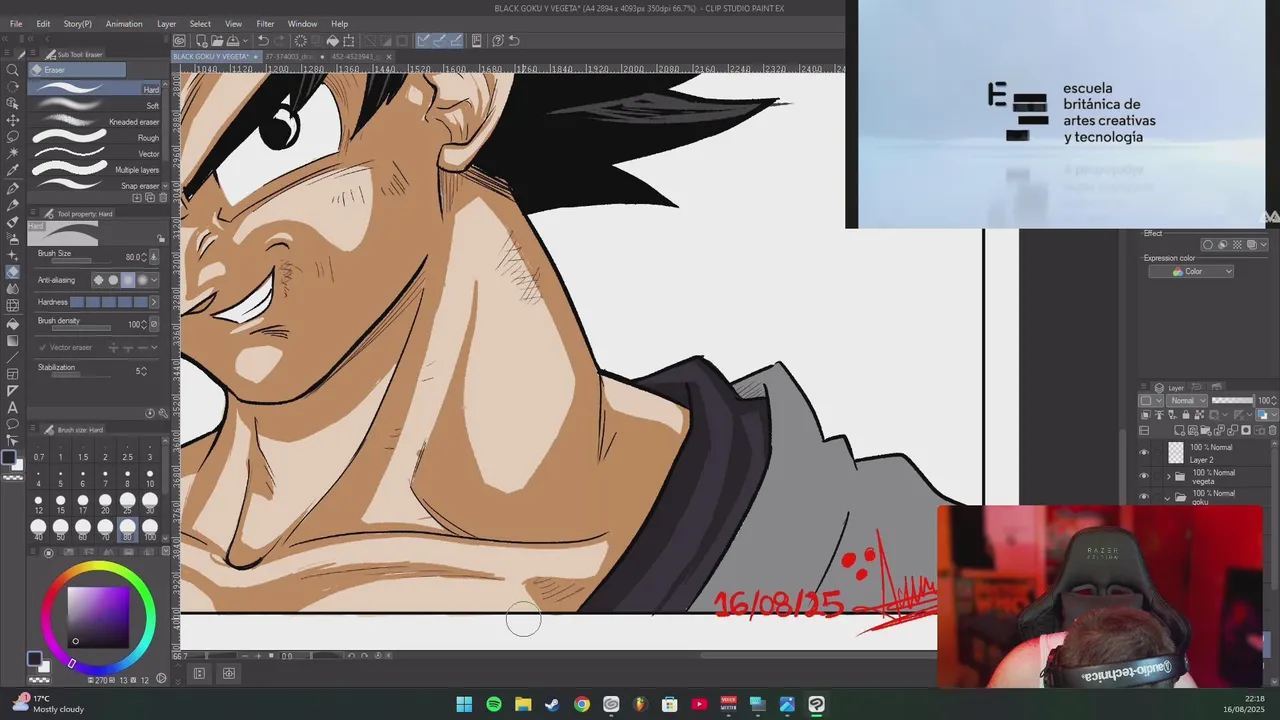Click the hue ring of color wheel

(x=98, y=568)
